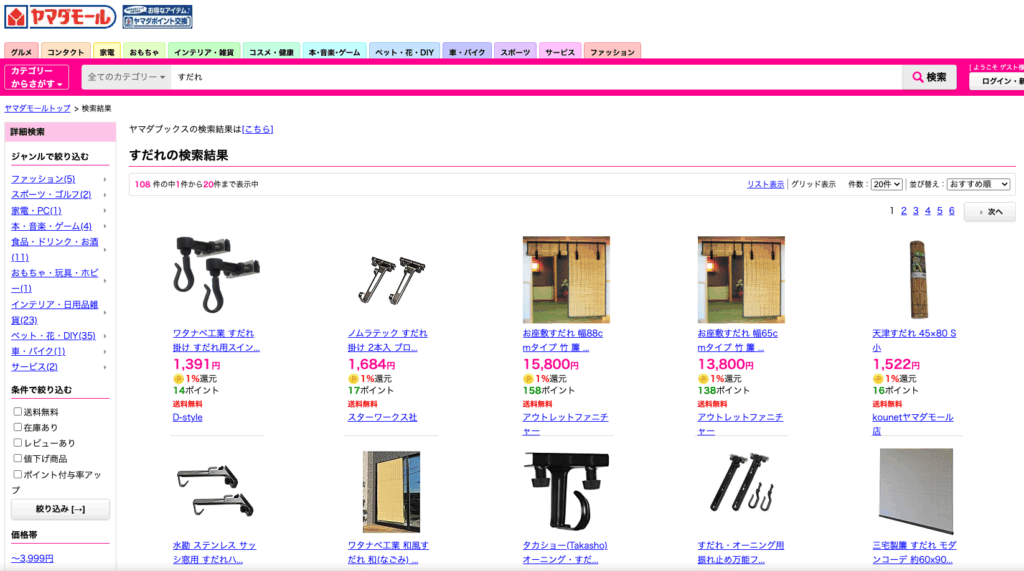Check the ポイント付与率アップ checkbox
Viewport: 1024px width, 571px height.
point(18,474)
